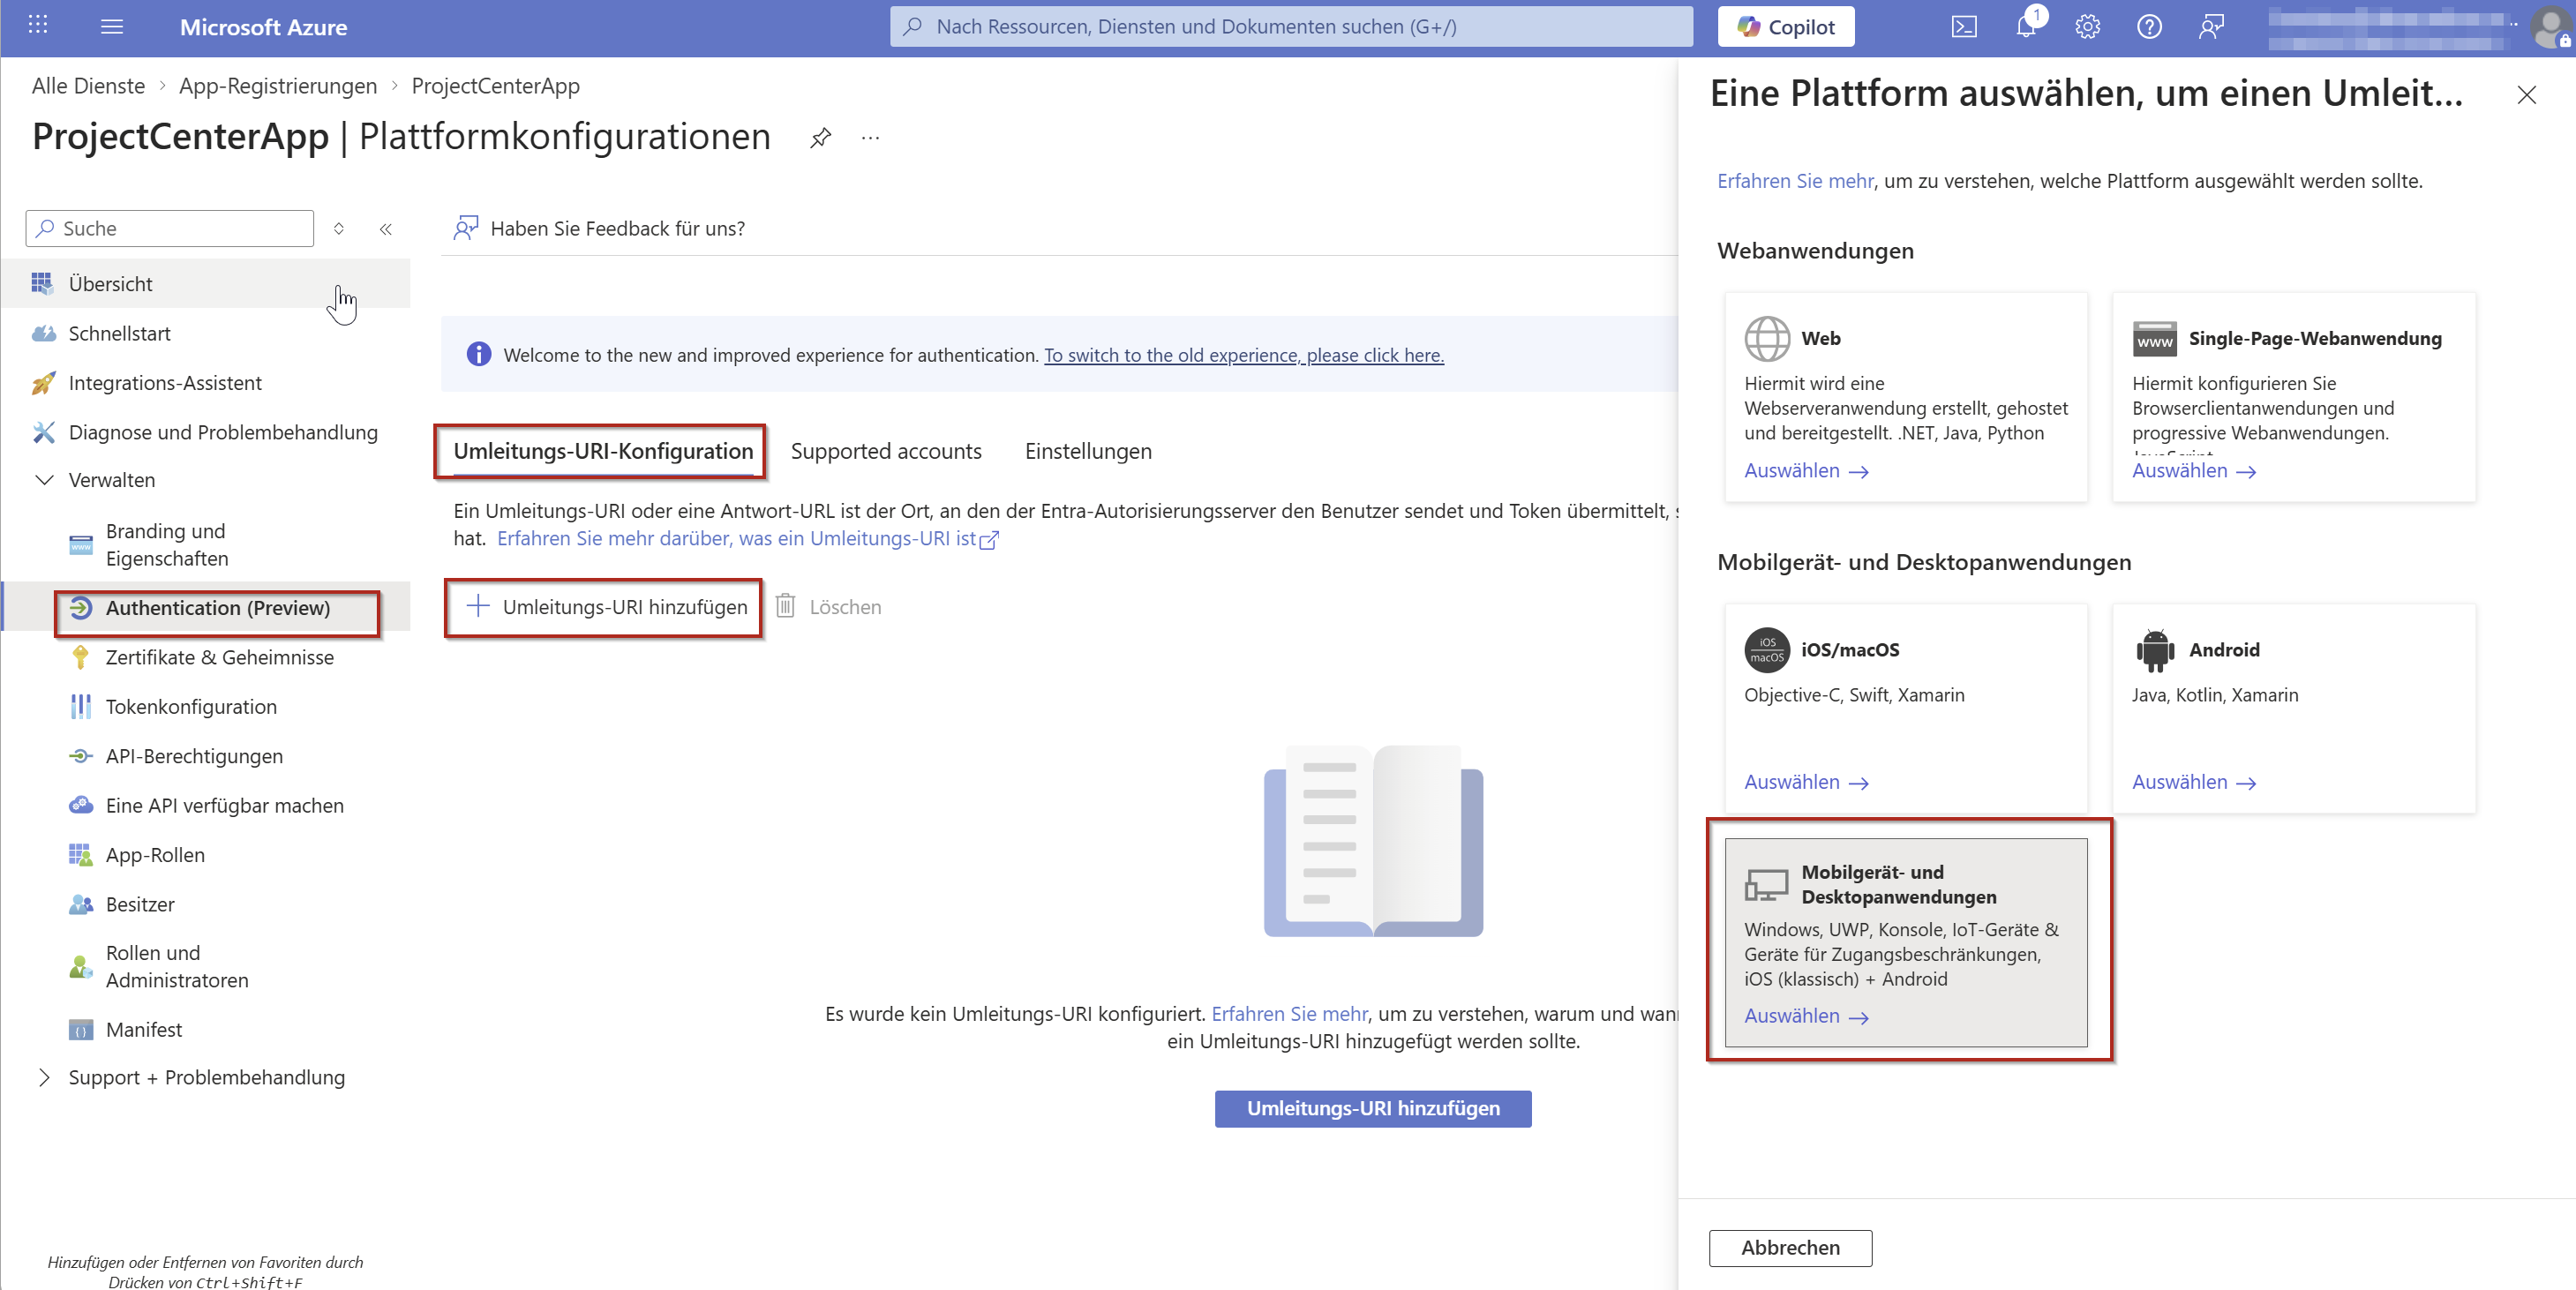Image resolution: width=2576 pixels, height=1290 pixels.
Task: Open Rollen und Administratoren
Action: point(206,967)
